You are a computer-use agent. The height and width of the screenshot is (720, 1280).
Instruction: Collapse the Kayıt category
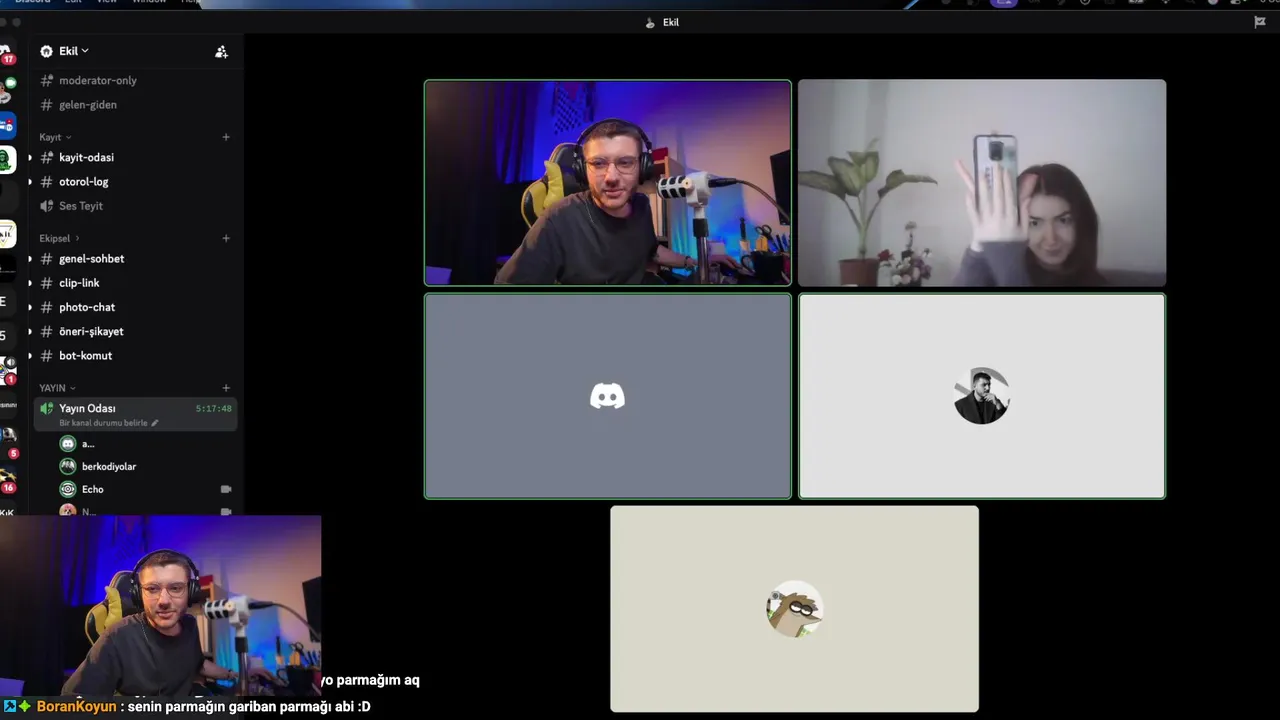[x=55, y=137]
